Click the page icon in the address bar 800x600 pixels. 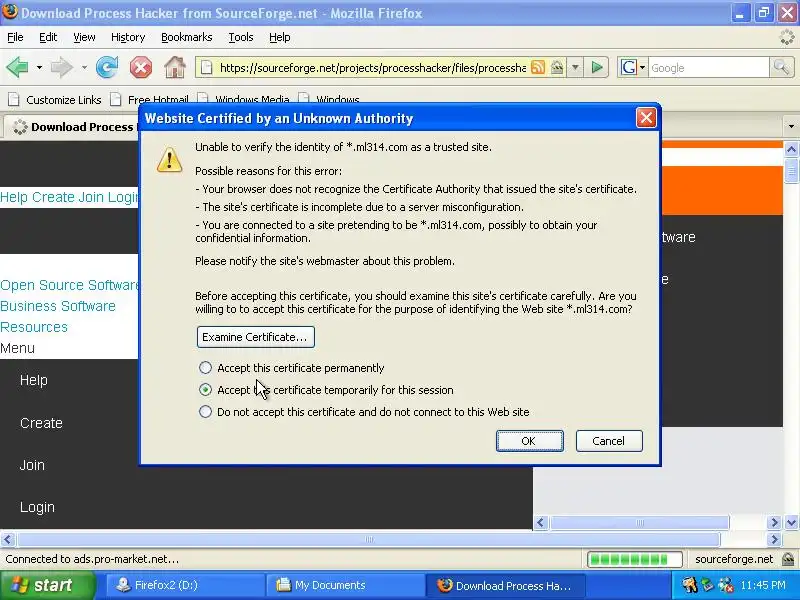coord(206,67)
